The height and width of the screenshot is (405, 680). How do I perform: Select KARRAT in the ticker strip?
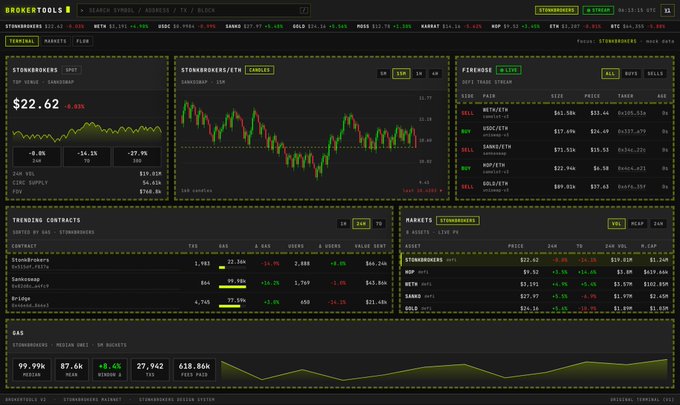451,26
